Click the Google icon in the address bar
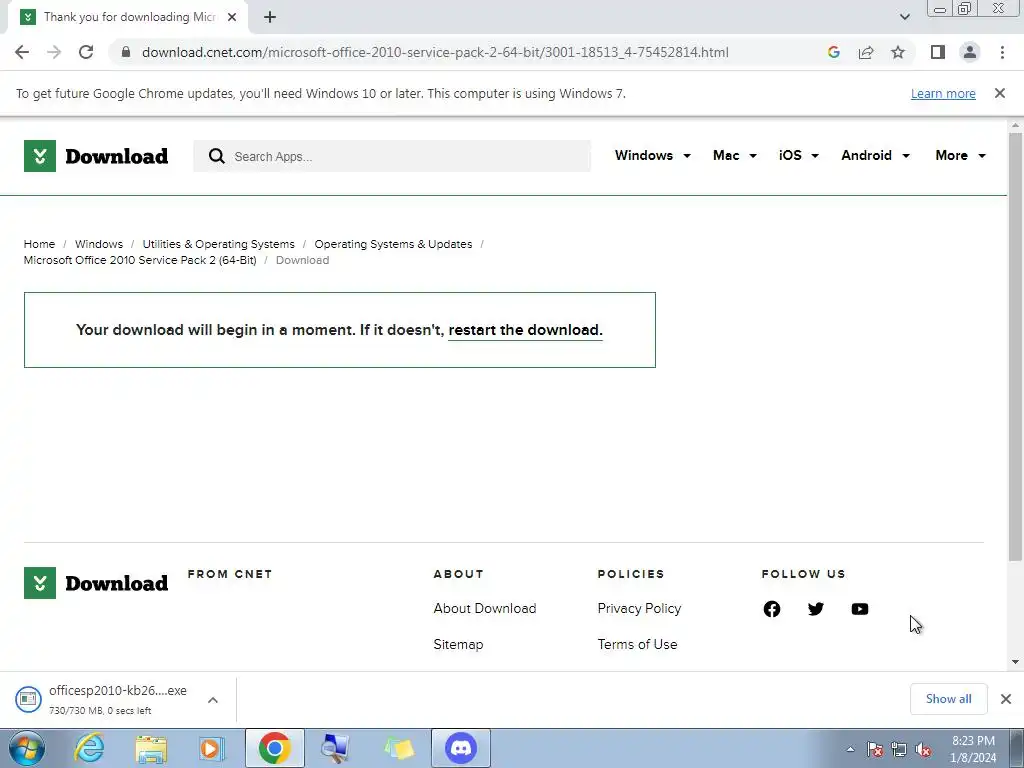Viewport: 1024px width, 768px height. point(833,52)
